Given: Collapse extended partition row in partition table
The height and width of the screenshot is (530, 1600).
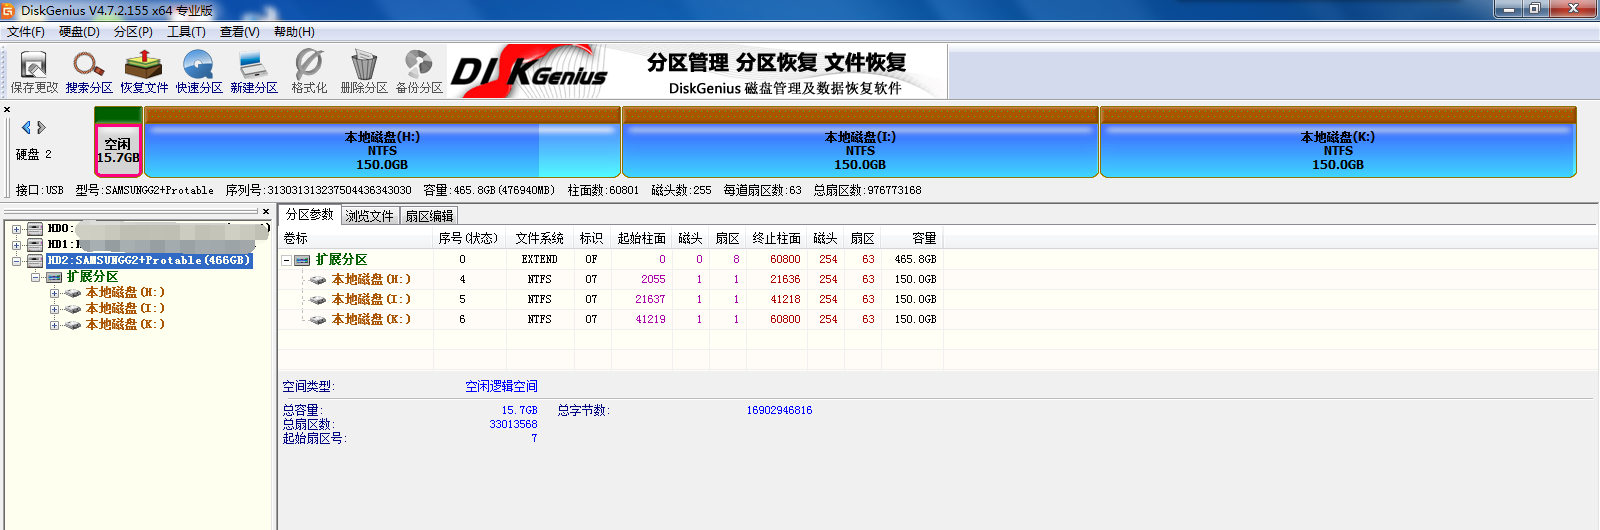Looking at the screenshot, I should [x=287, y=260].
